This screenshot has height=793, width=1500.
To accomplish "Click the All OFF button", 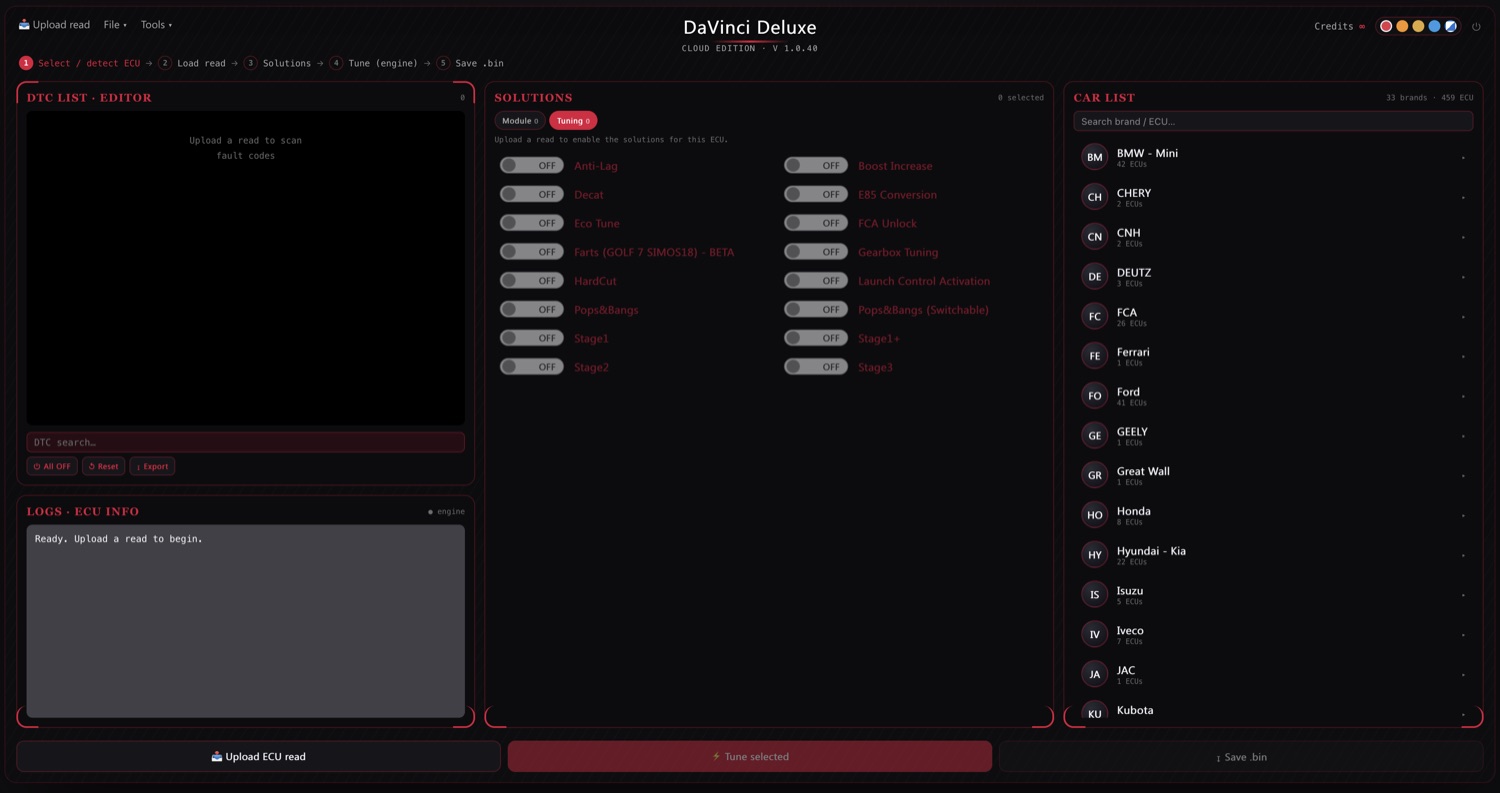I will pos(52,466).
